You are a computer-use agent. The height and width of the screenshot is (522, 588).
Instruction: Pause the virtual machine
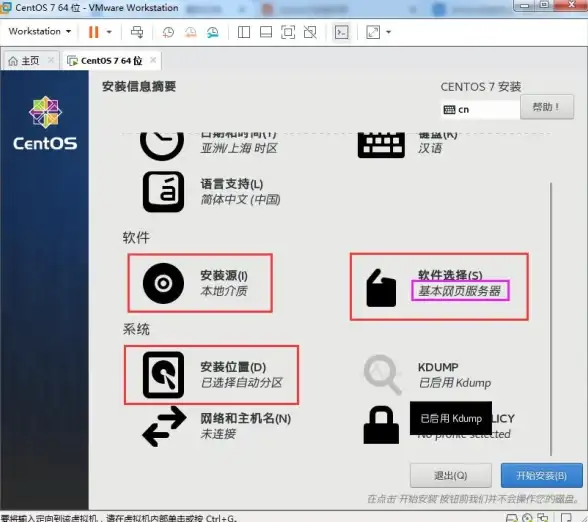(93, 32)
